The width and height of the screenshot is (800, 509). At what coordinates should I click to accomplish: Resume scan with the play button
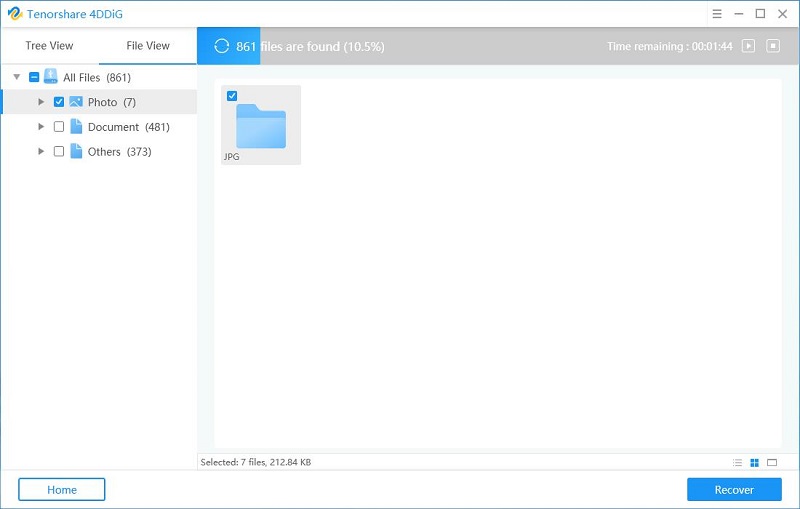point(748,46)
